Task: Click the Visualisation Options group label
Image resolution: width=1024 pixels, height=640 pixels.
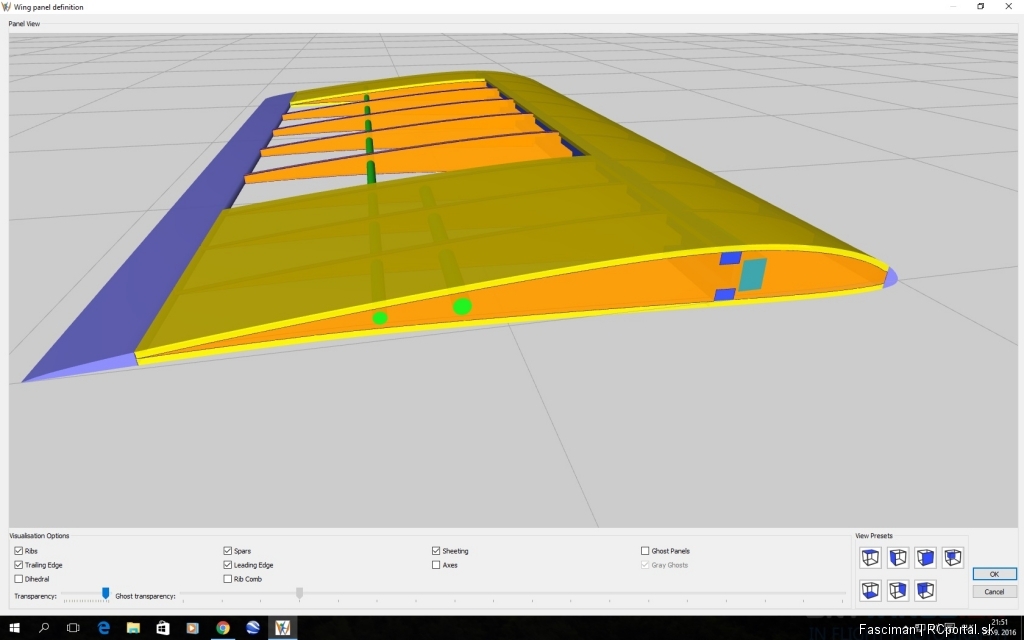Action: 39,536
